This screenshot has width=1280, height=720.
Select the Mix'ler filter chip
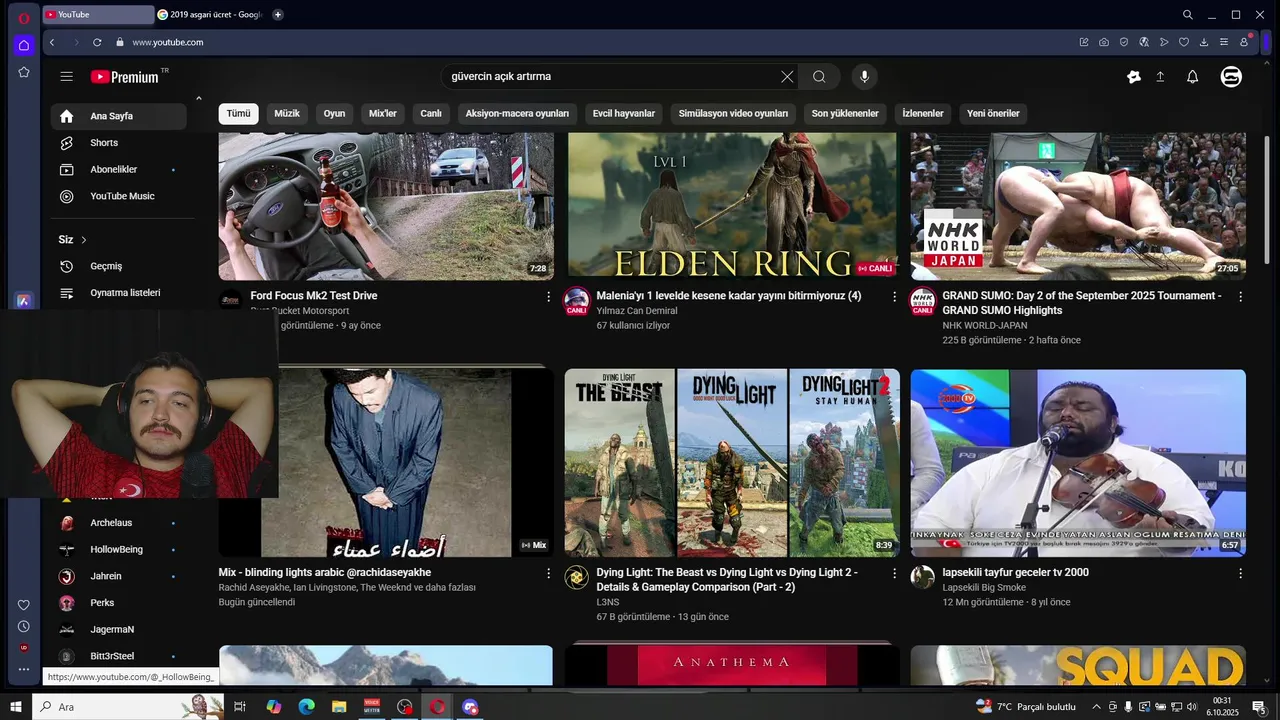coord(383,113)
